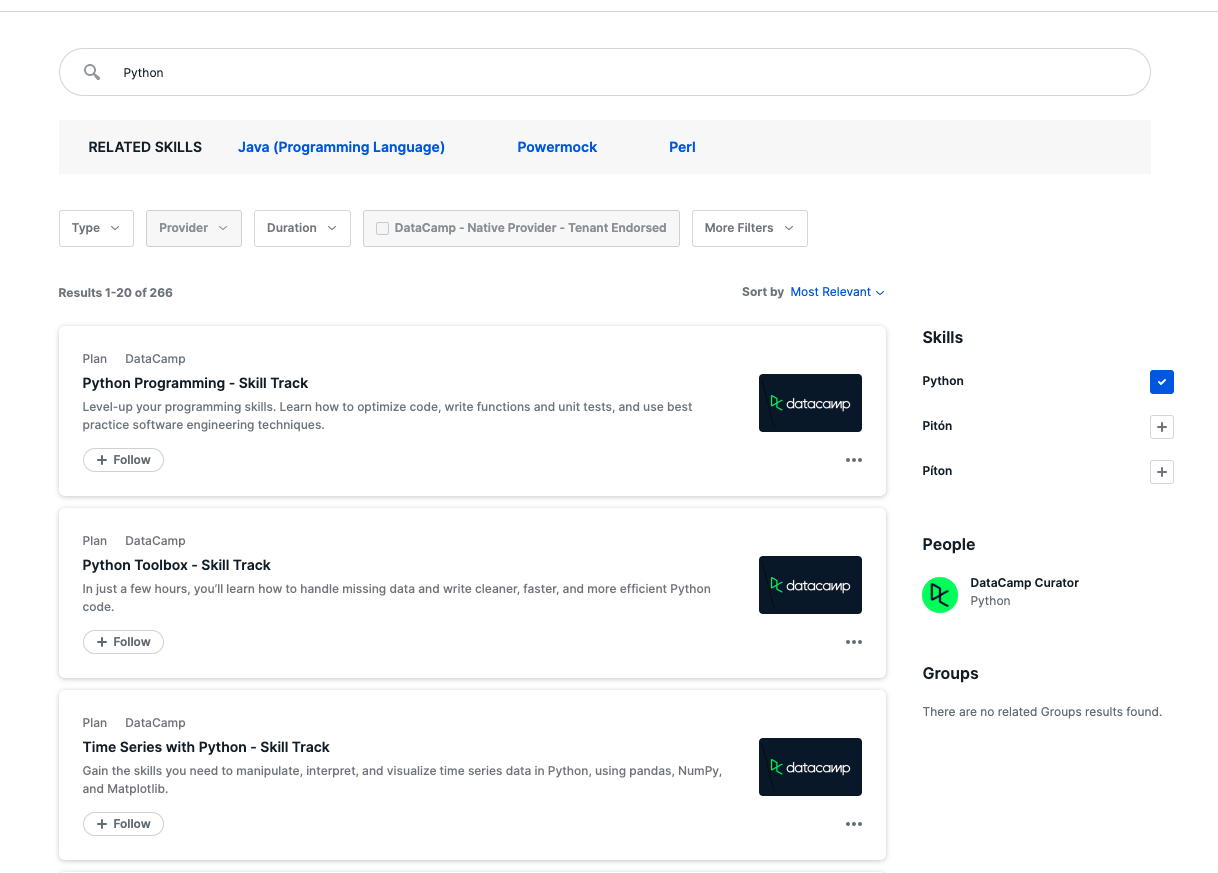Click the Groups sidebar heading
1218x873 pixels.
(x=950, y=674)
